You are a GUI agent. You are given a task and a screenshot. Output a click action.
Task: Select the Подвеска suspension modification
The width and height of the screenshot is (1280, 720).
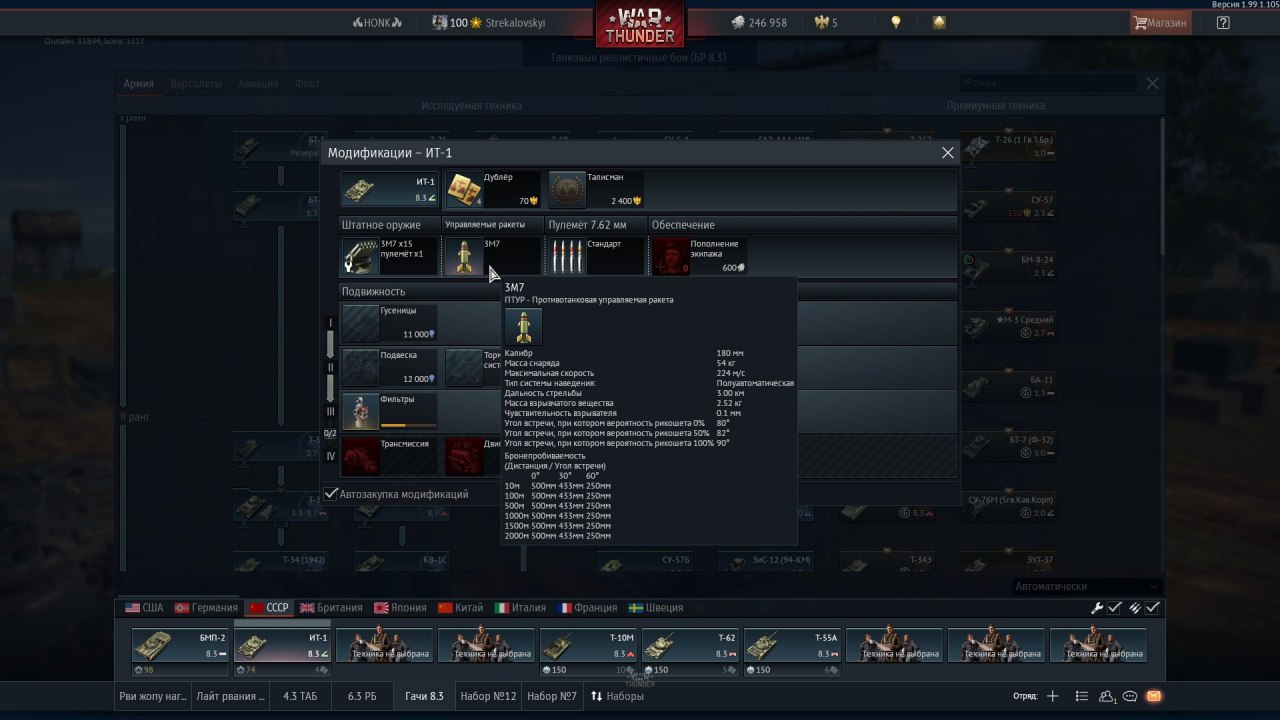[x=389, y=367]
